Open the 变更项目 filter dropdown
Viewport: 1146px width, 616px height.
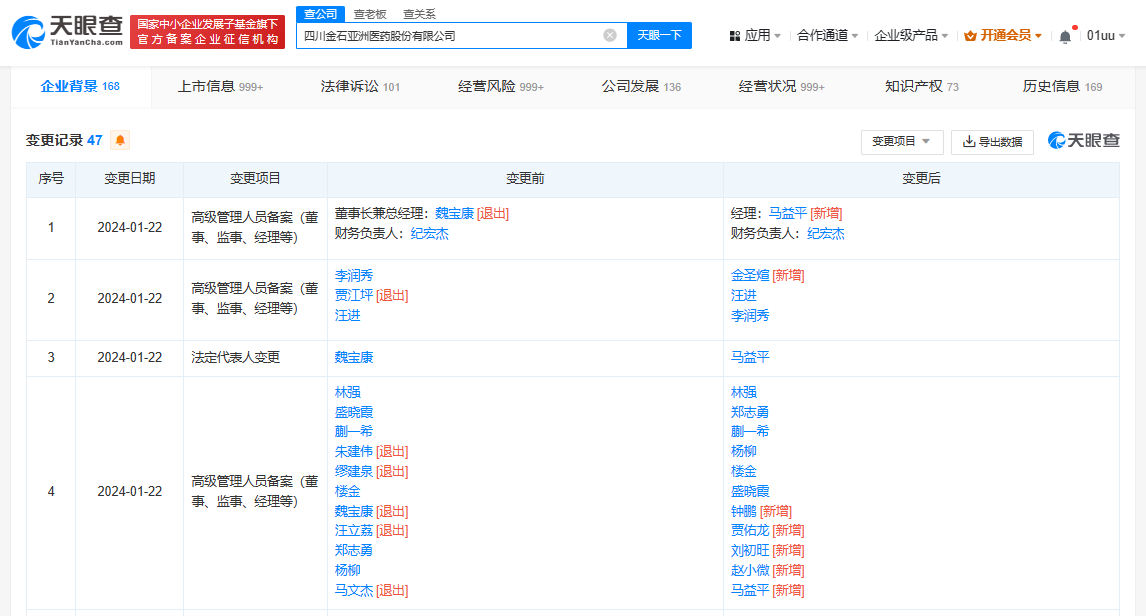902,141
